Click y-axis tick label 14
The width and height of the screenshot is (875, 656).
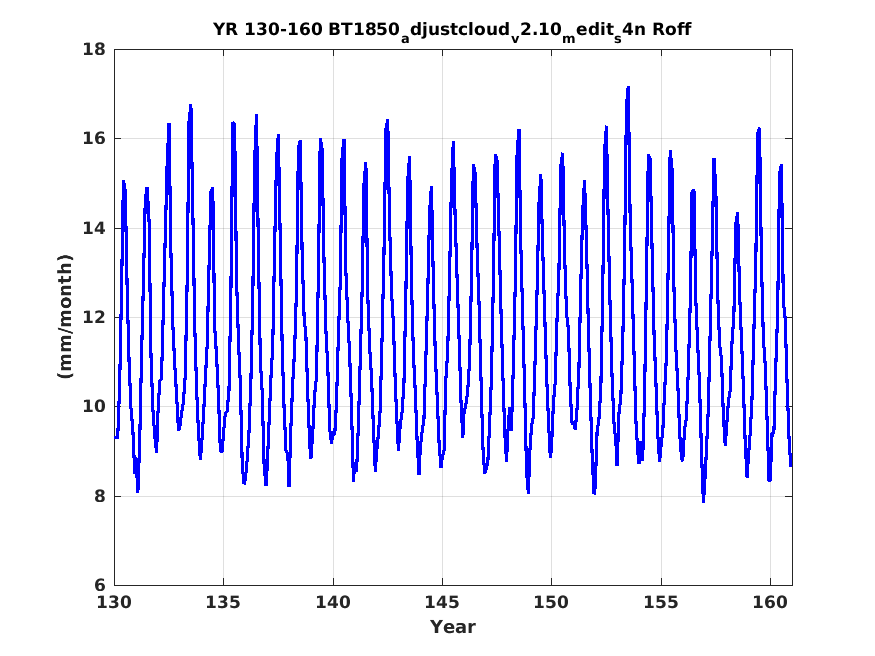coord(94,228)
